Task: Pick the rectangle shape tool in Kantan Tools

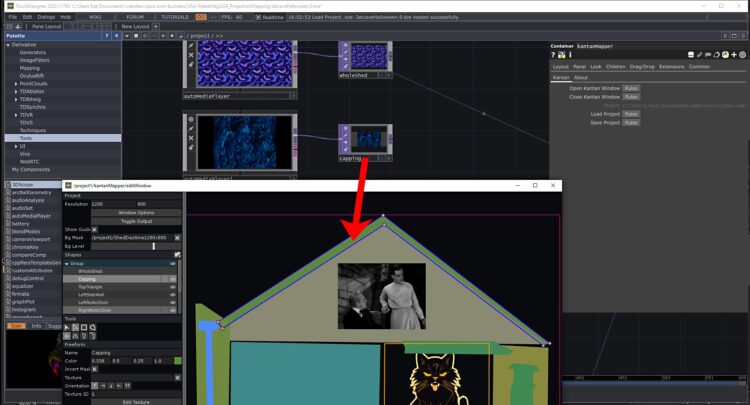Action: click(84, 328)
